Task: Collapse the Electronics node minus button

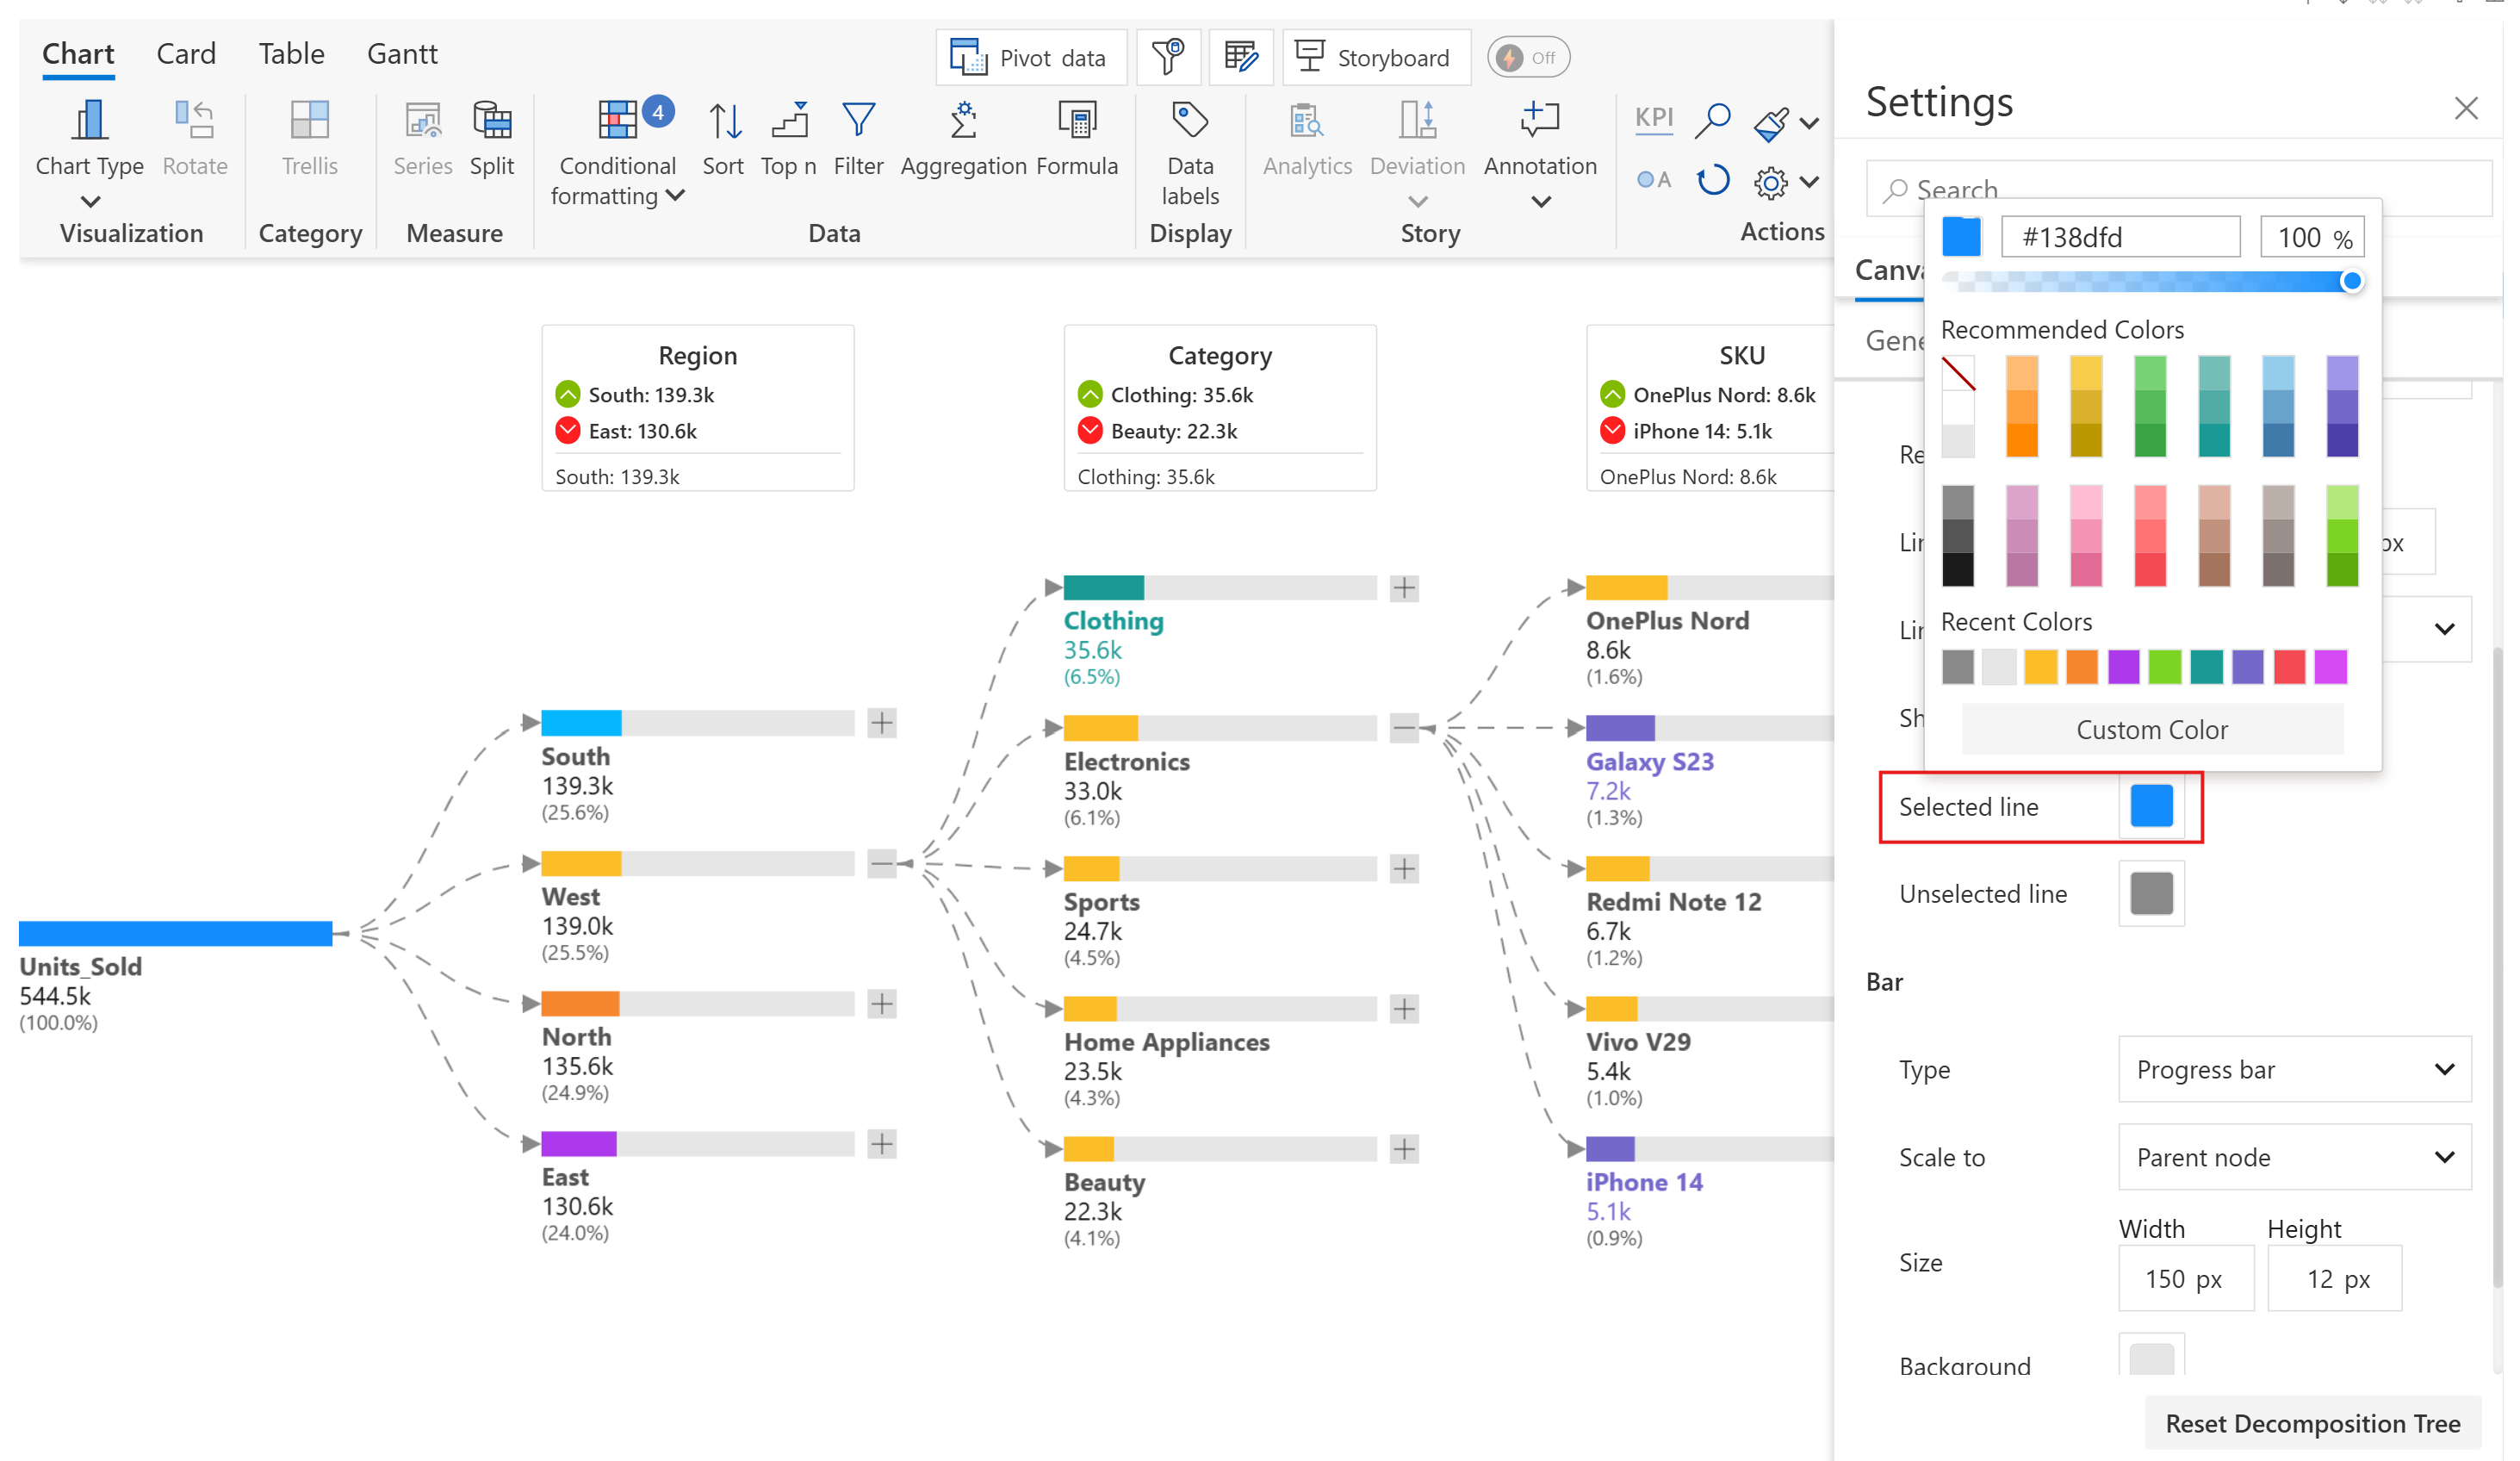Action: coord(1404,728)
